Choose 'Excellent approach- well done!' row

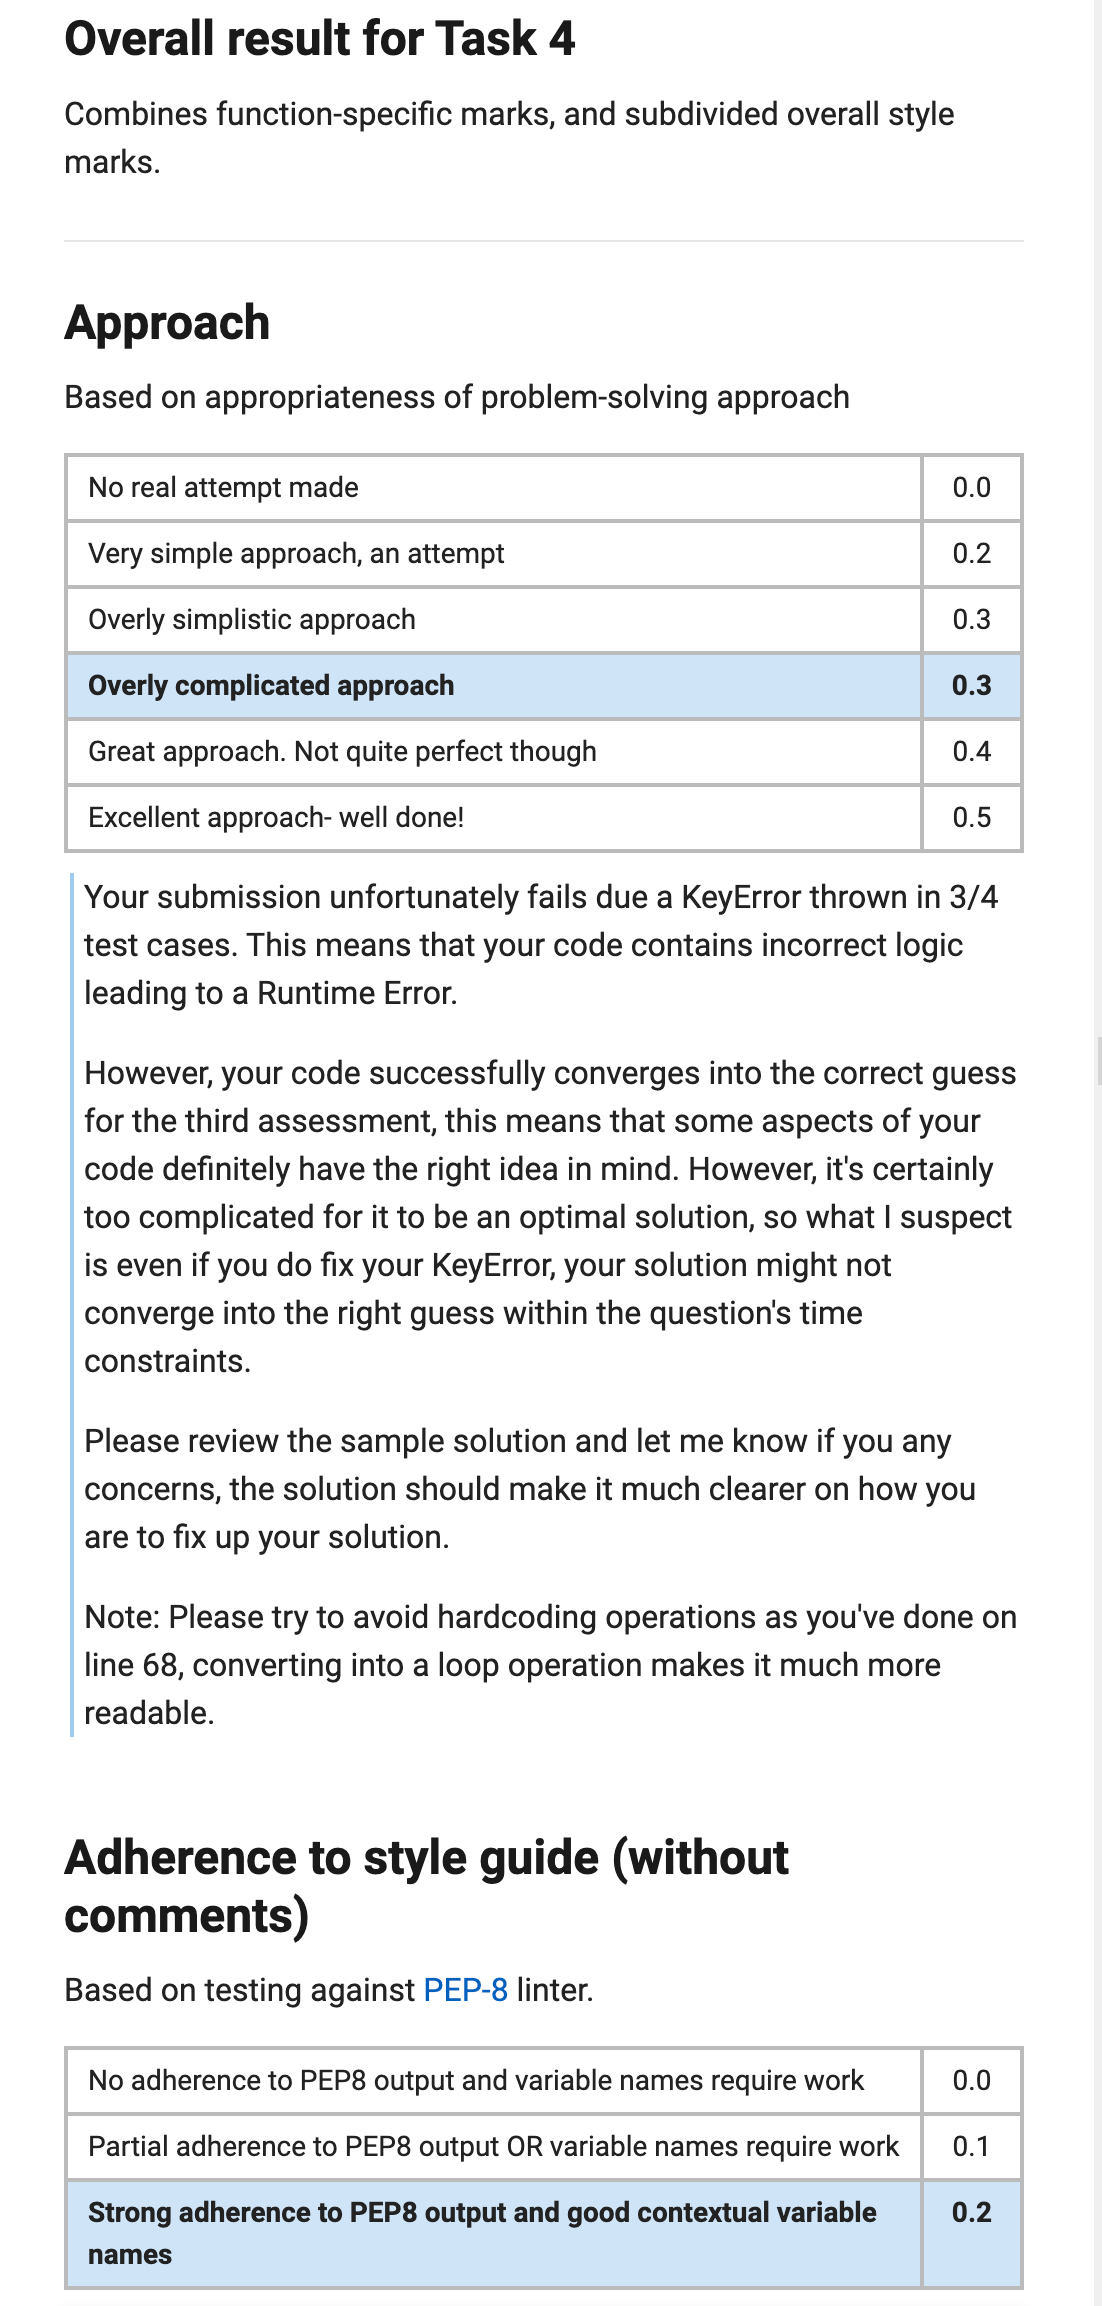(544, 818)
